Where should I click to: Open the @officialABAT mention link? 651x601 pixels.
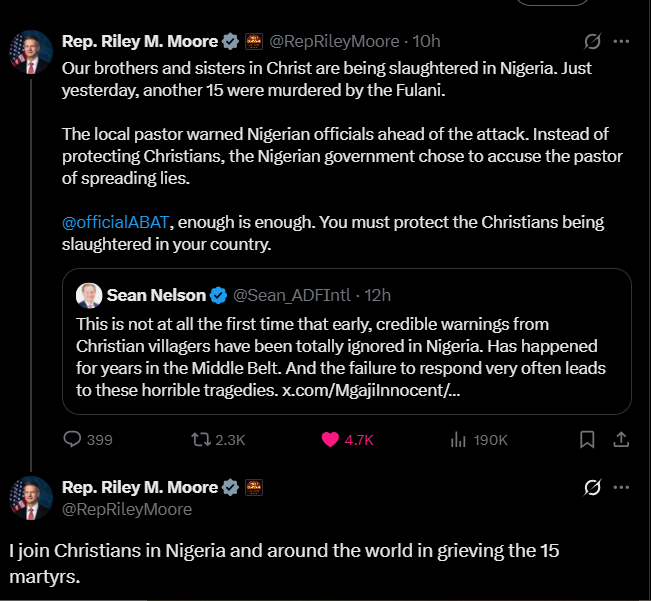(108, 222)
